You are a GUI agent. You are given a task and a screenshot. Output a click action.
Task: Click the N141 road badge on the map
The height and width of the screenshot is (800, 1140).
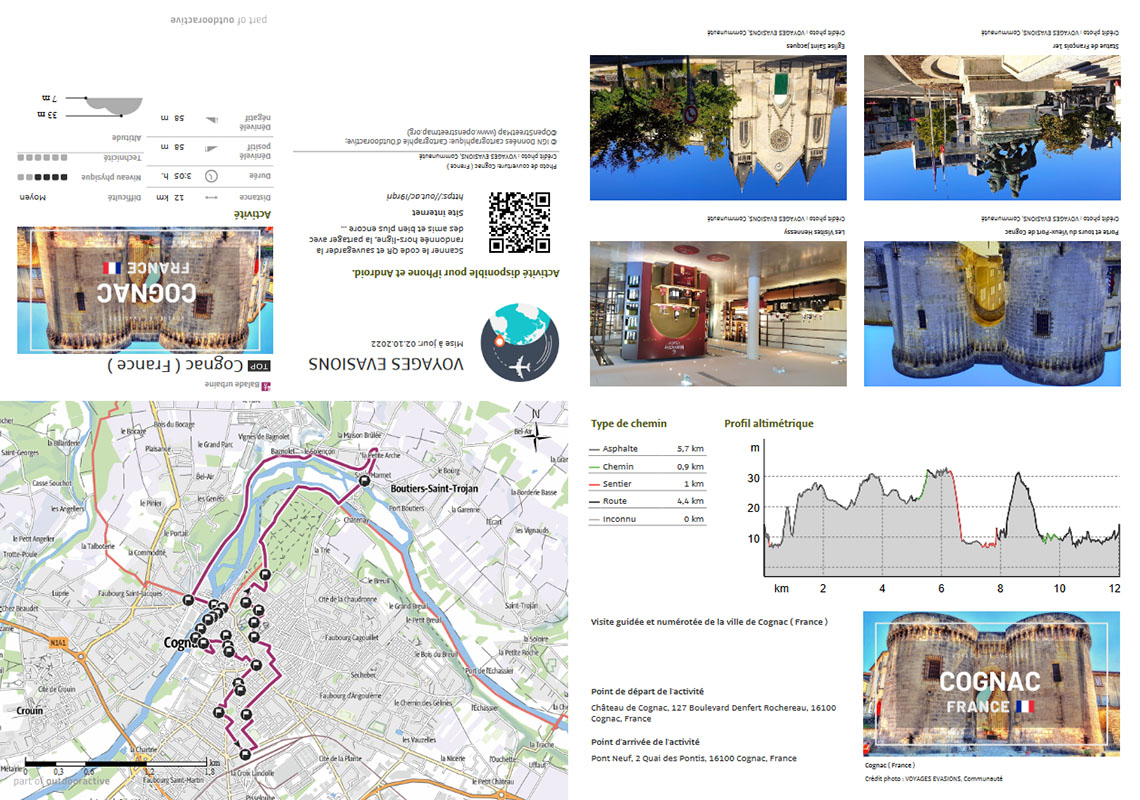(58, 642)
